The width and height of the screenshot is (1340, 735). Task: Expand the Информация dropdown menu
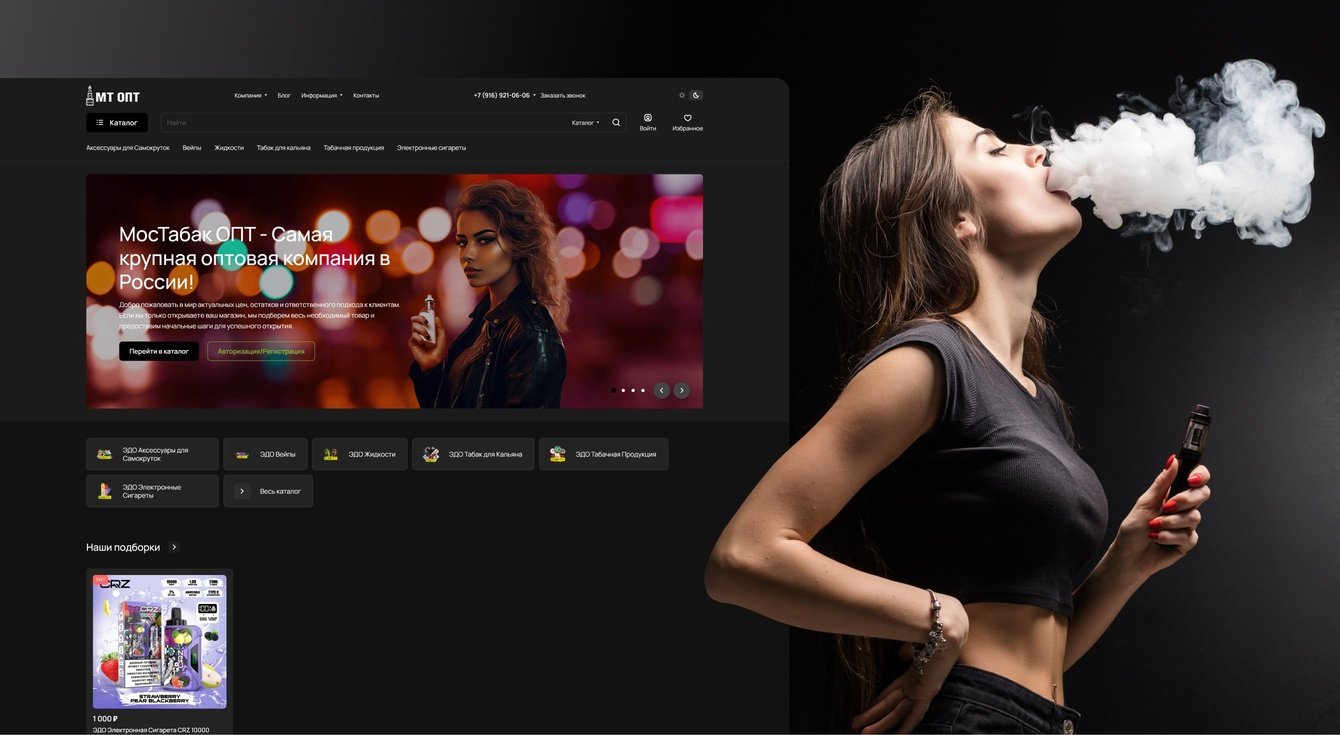[x=322, y=96]
